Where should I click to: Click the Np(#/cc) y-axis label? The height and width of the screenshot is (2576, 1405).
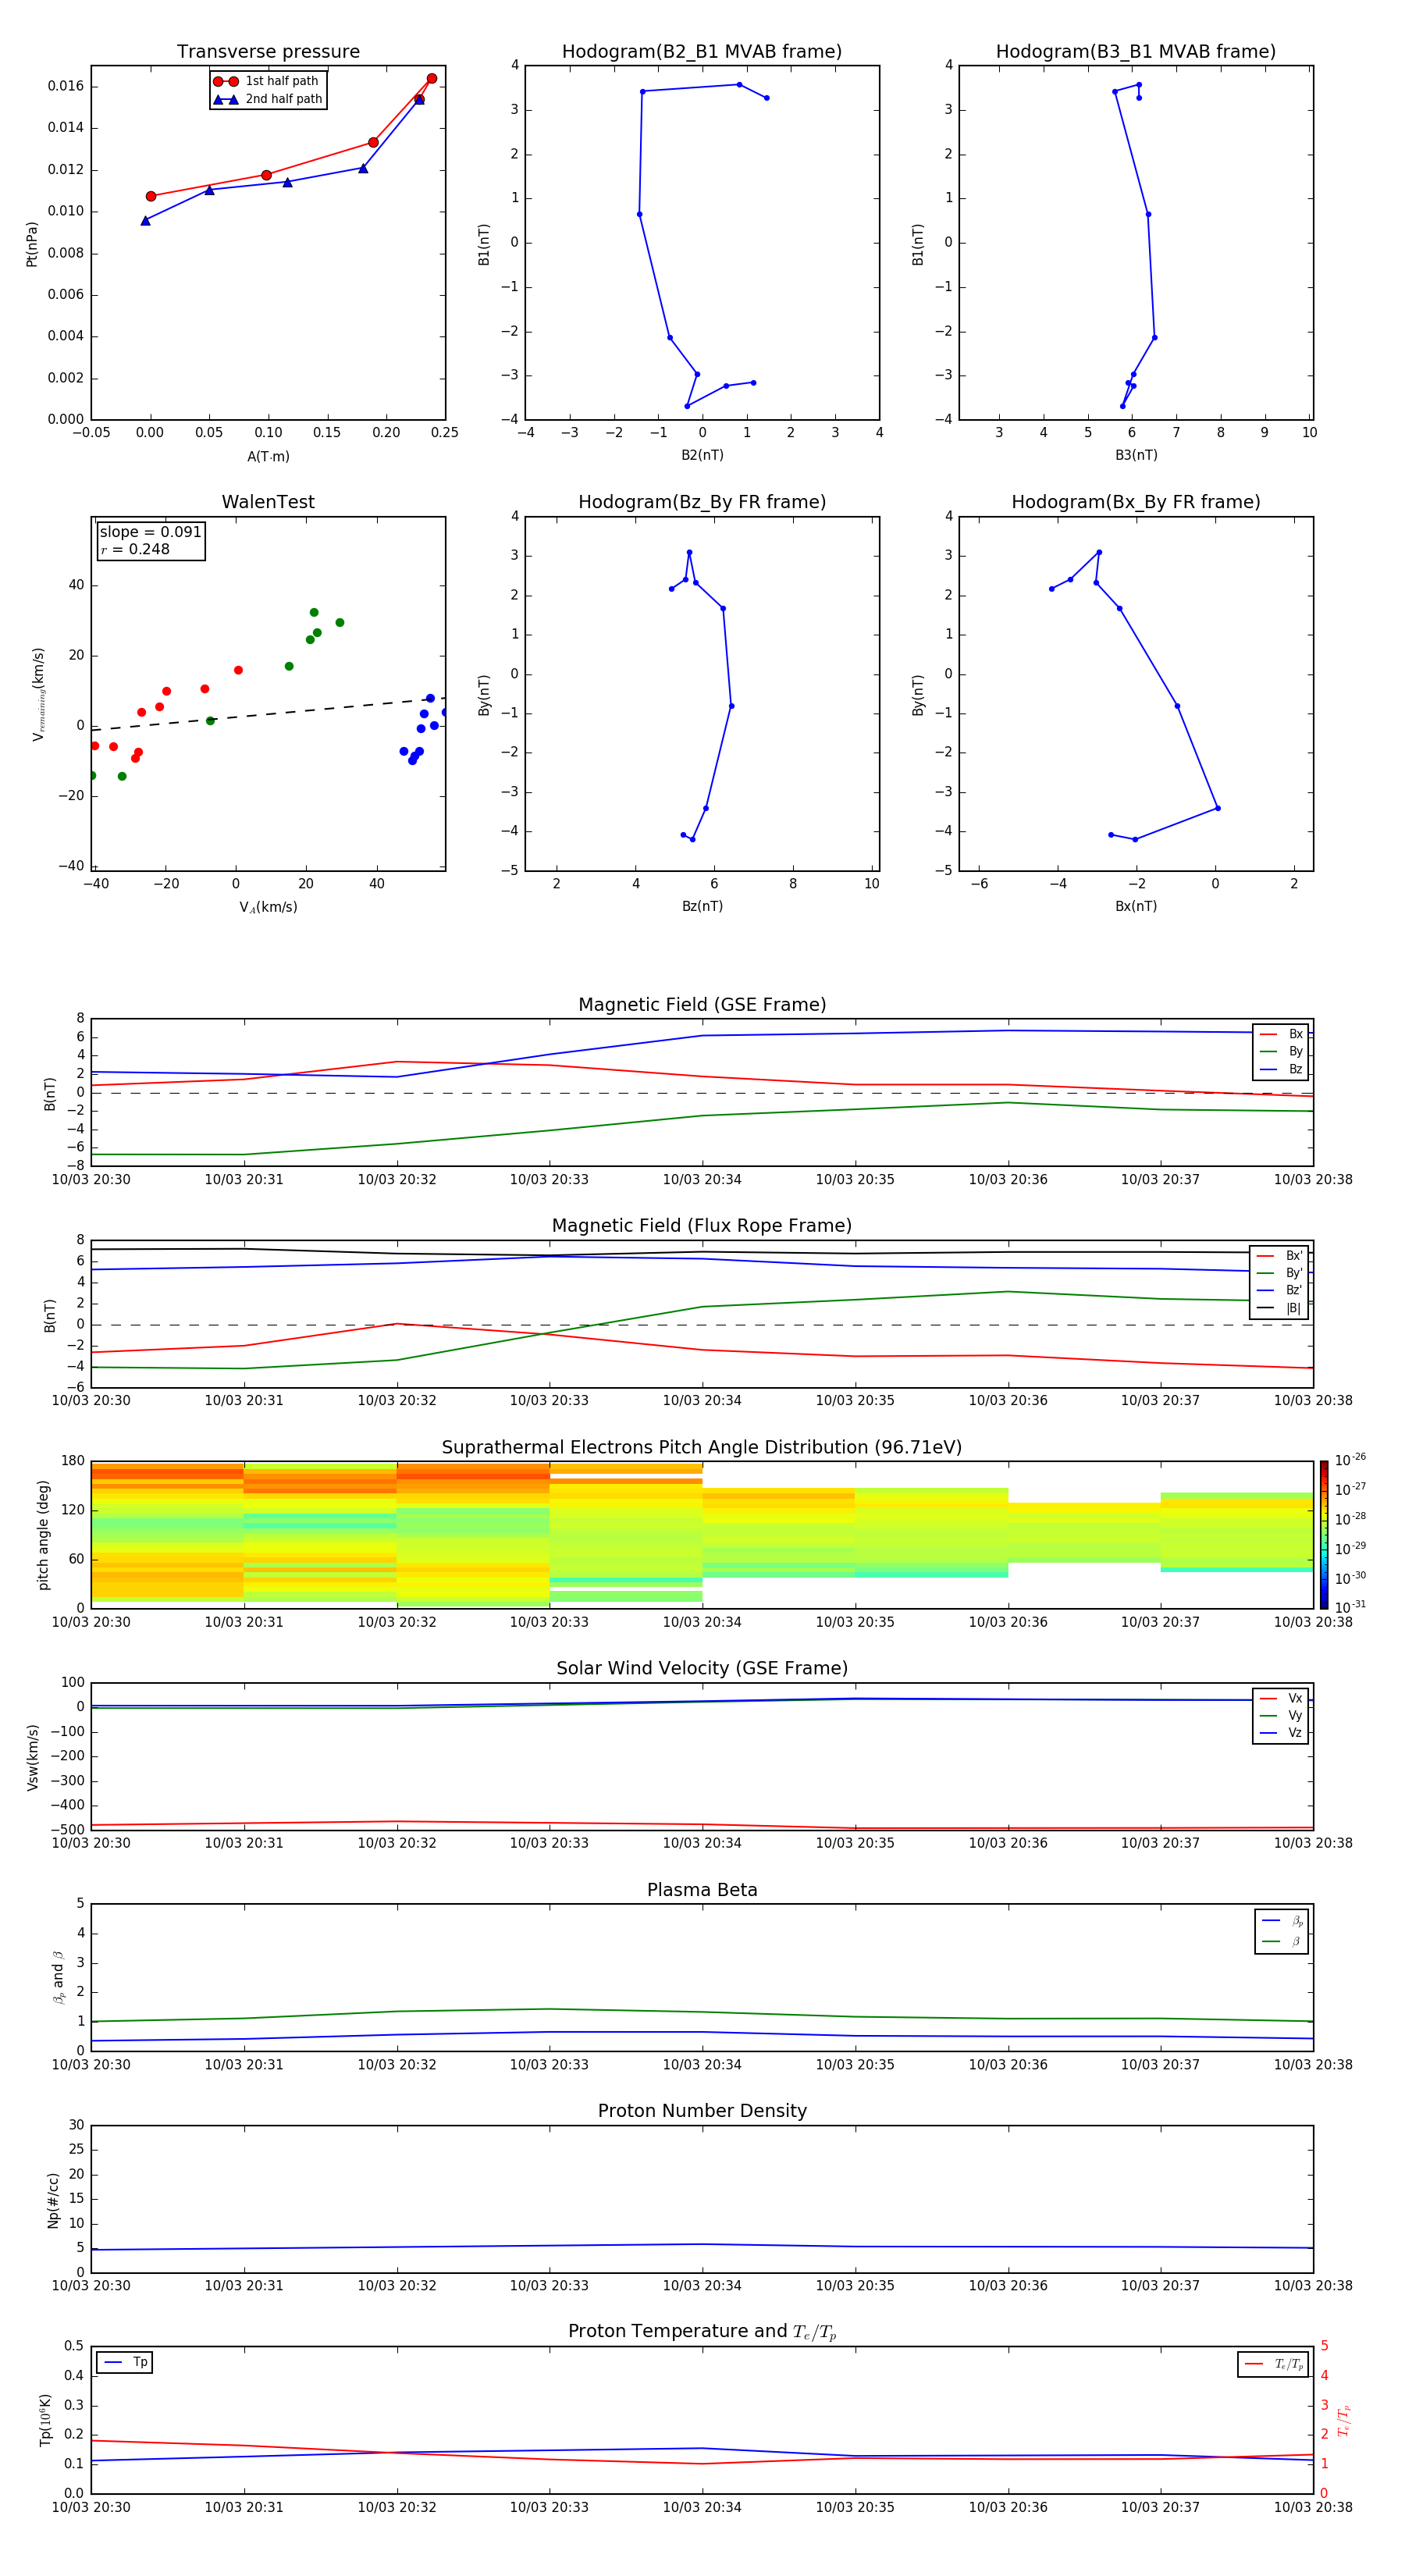point(53,2200)
